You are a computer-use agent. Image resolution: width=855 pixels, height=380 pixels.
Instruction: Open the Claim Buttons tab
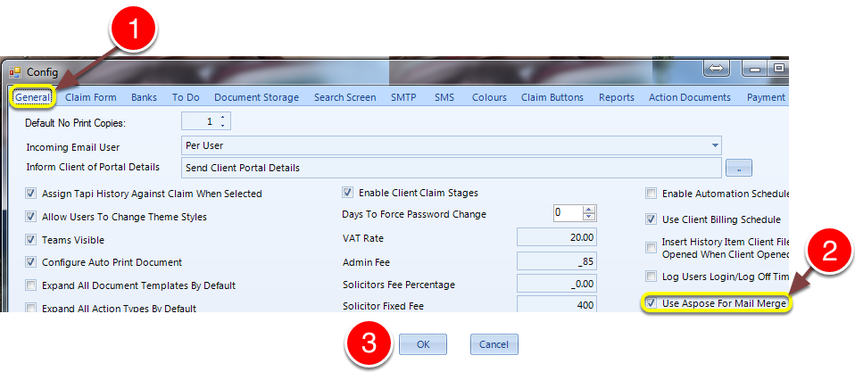point(552,98)
